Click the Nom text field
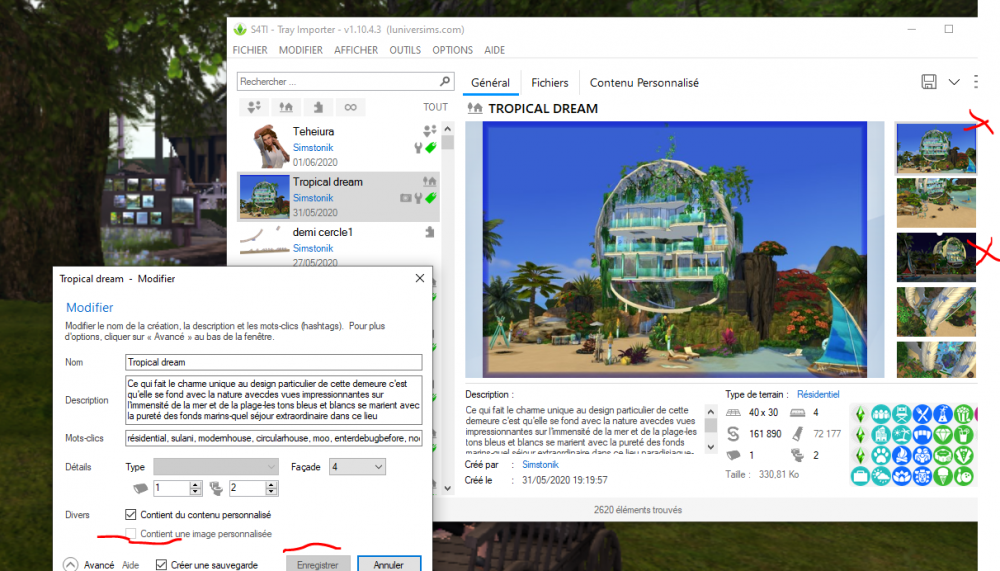The height and width of the screenshot is (571, 1000). point(274,362)
